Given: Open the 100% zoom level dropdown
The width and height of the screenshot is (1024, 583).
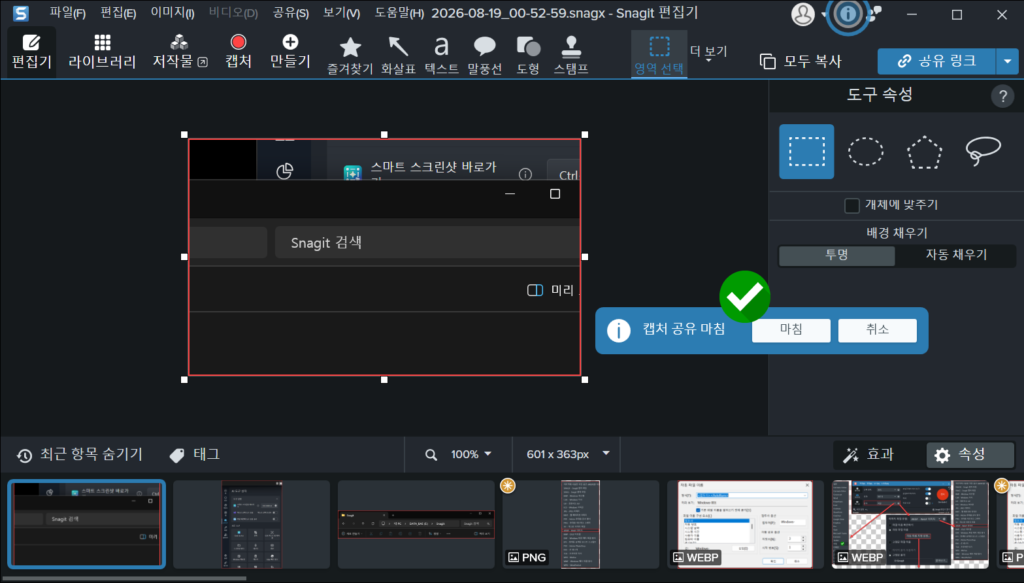Looking at the screenshot, I should (471, 454).
